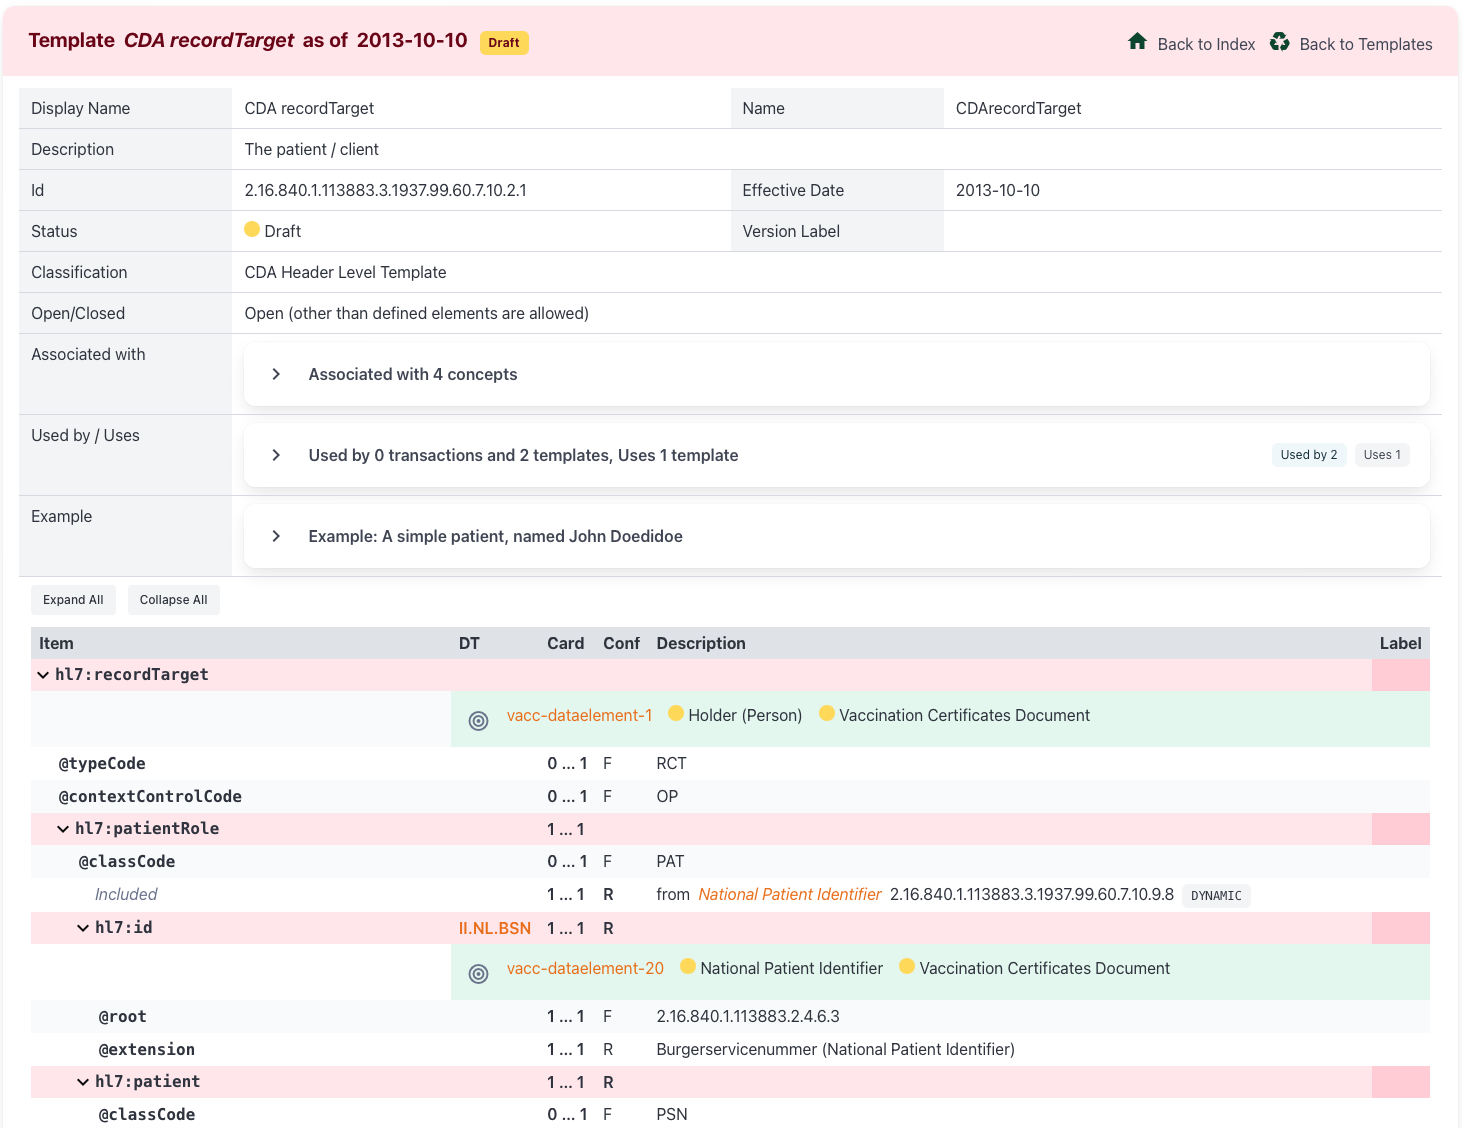Viewport: 1462px width, 1128px height.
Task: Collapse the hl7:patient tree node
Action: click(x=83, y=1082)
